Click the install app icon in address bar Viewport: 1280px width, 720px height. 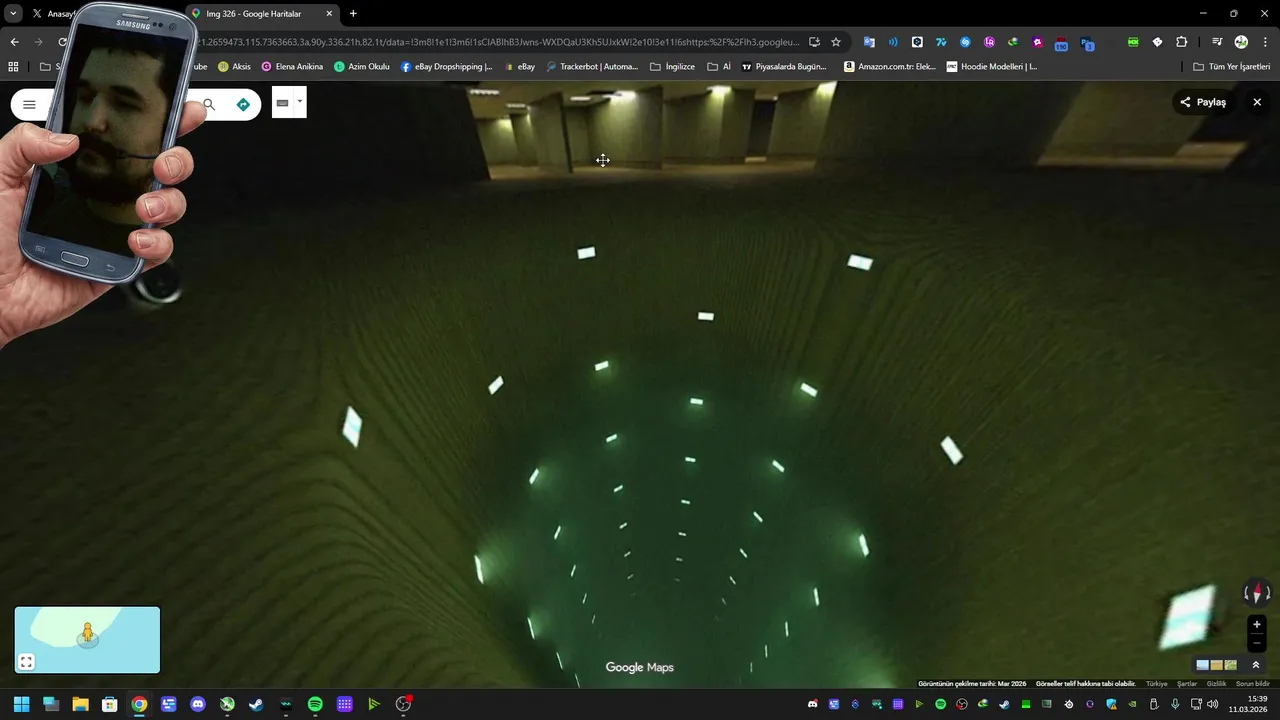coord(814,42)
